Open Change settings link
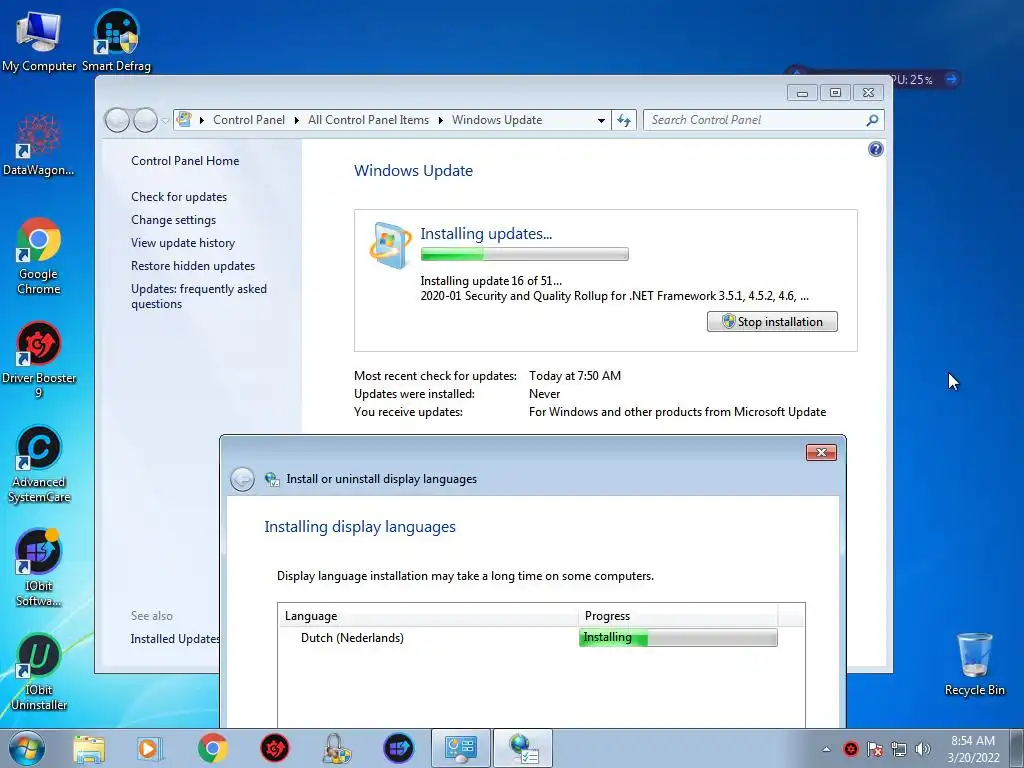This screenshot has width=1024, height=768. [x=173, y=219]
